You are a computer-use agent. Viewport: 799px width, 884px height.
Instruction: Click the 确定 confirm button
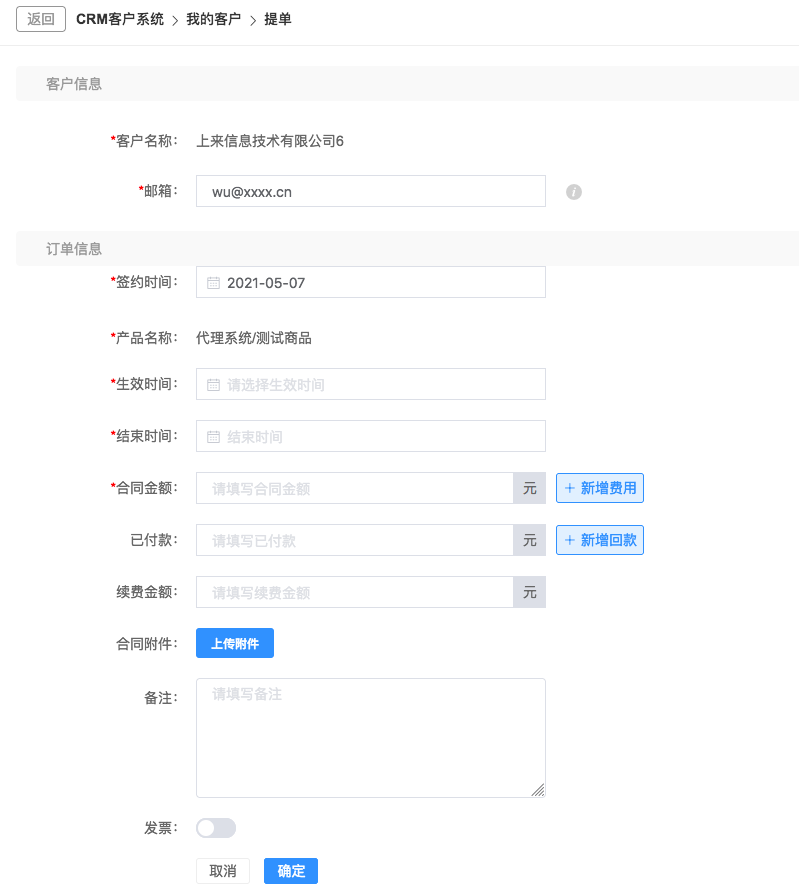291,871
